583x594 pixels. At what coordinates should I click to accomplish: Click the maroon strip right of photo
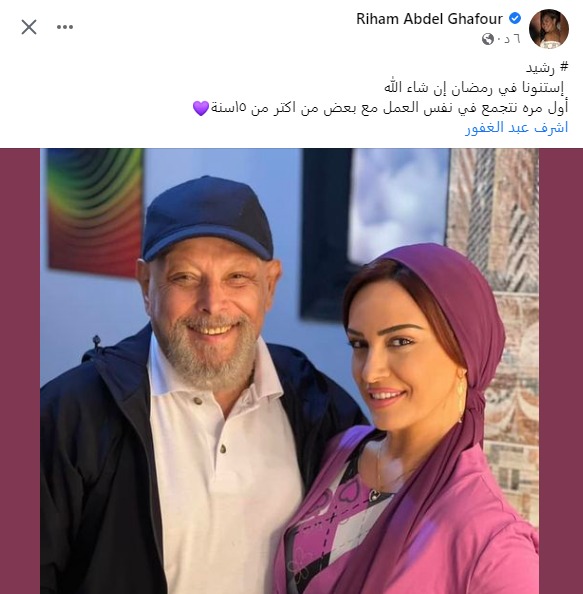(x=561, y=371)
